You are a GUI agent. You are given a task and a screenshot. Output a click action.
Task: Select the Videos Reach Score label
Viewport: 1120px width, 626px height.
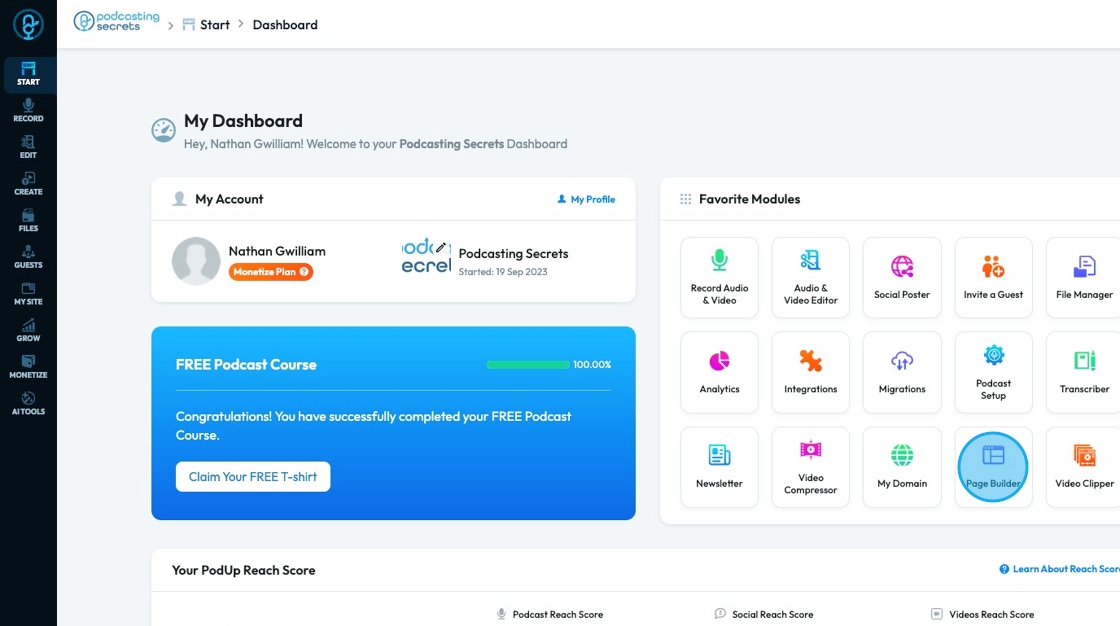click(x=991, y=615)
